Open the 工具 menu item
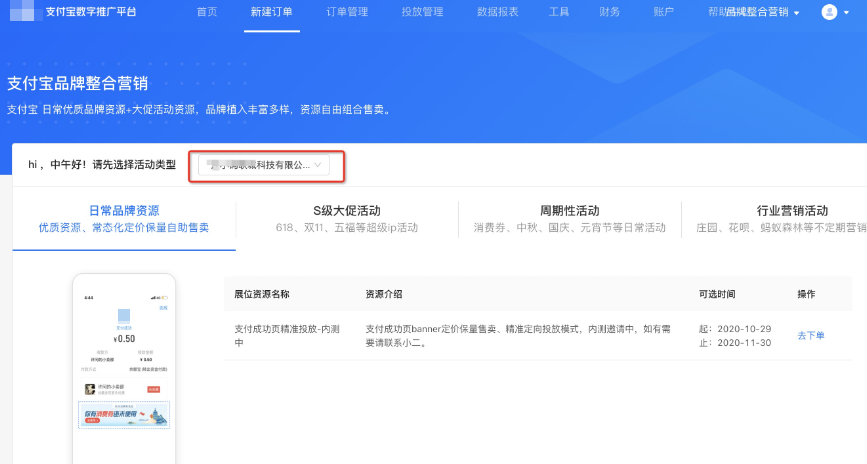This screenshot has height=464, width=867. pyautogui.click(x=558, y=12)
